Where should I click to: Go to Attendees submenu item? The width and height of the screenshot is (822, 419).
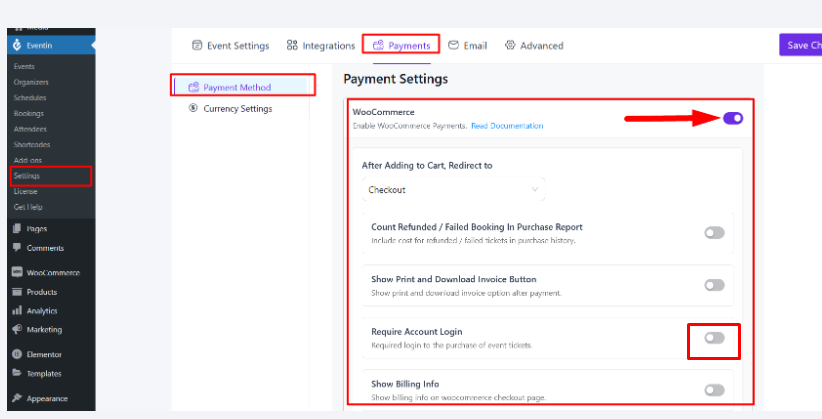(x=30, y=129)
